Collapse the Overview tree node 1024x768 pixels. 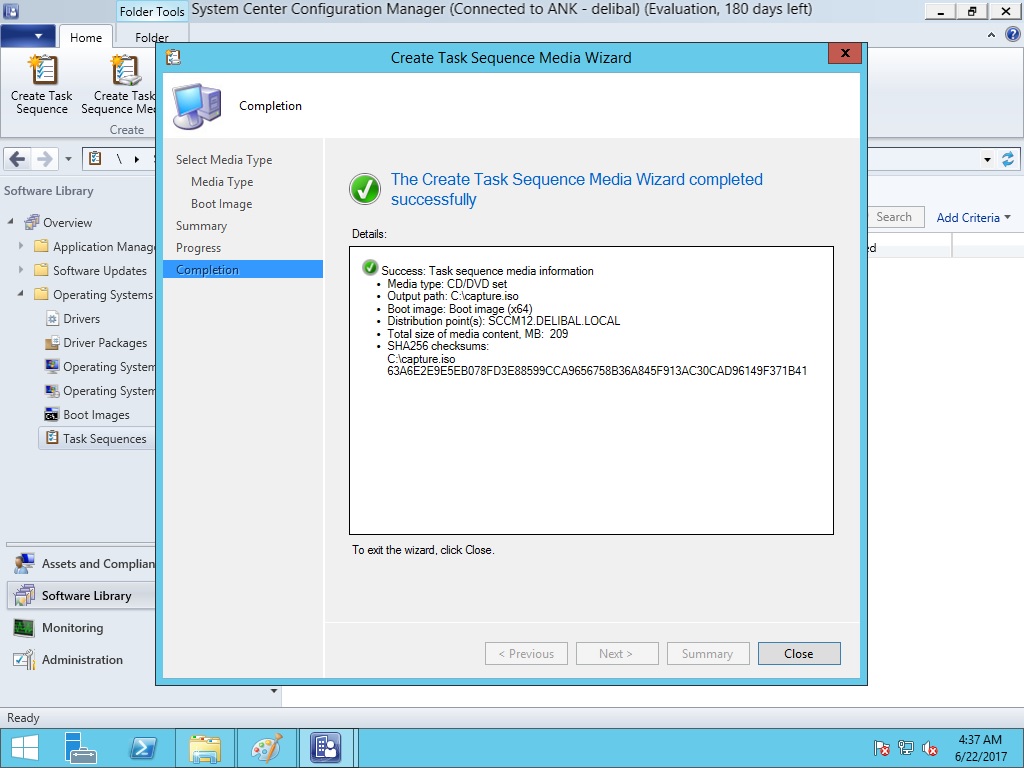tap(11, 222)
